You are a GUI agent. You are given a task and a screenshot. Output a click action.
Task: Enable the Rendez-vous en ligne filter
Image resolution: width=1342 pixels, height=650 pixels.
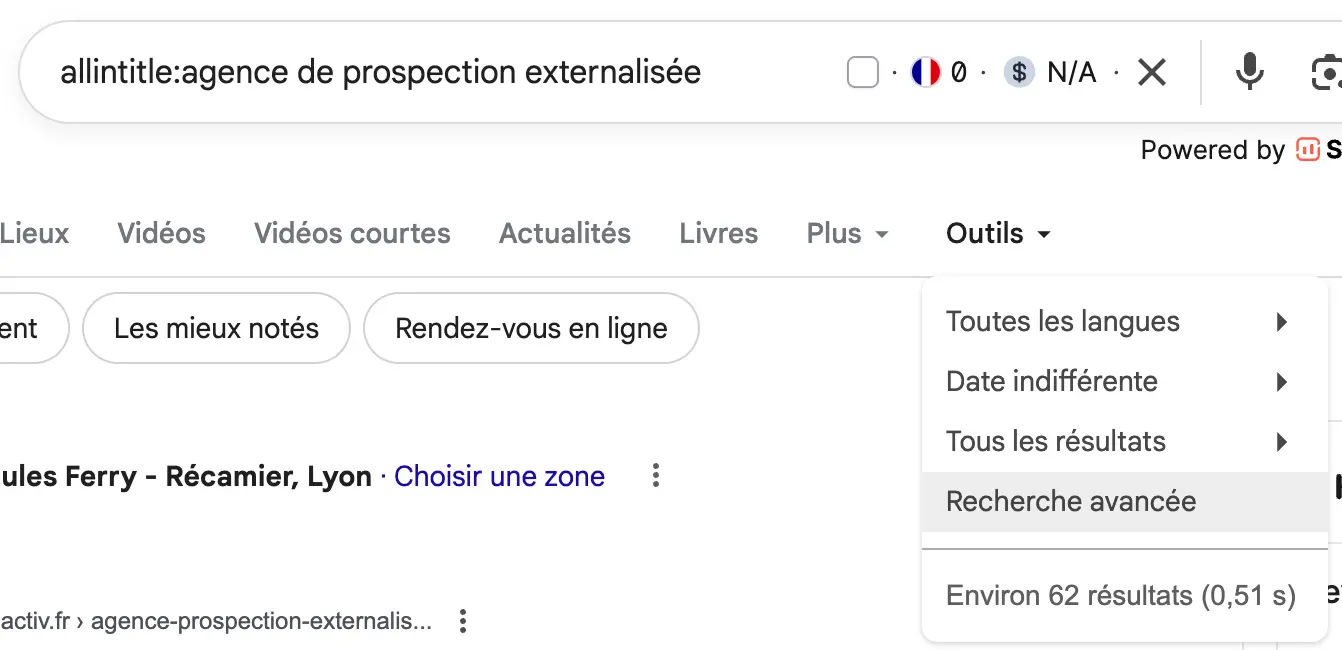[531, 327]
